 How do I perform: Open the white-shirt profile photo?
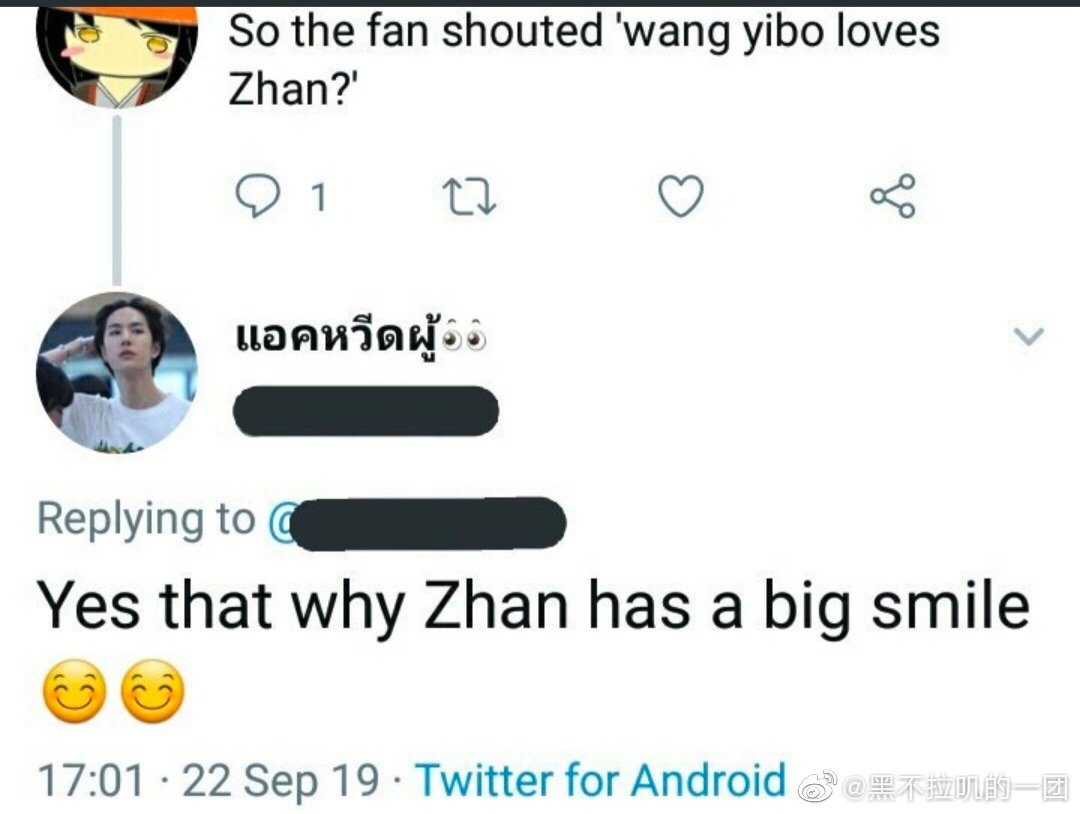[x=117, y=372]
